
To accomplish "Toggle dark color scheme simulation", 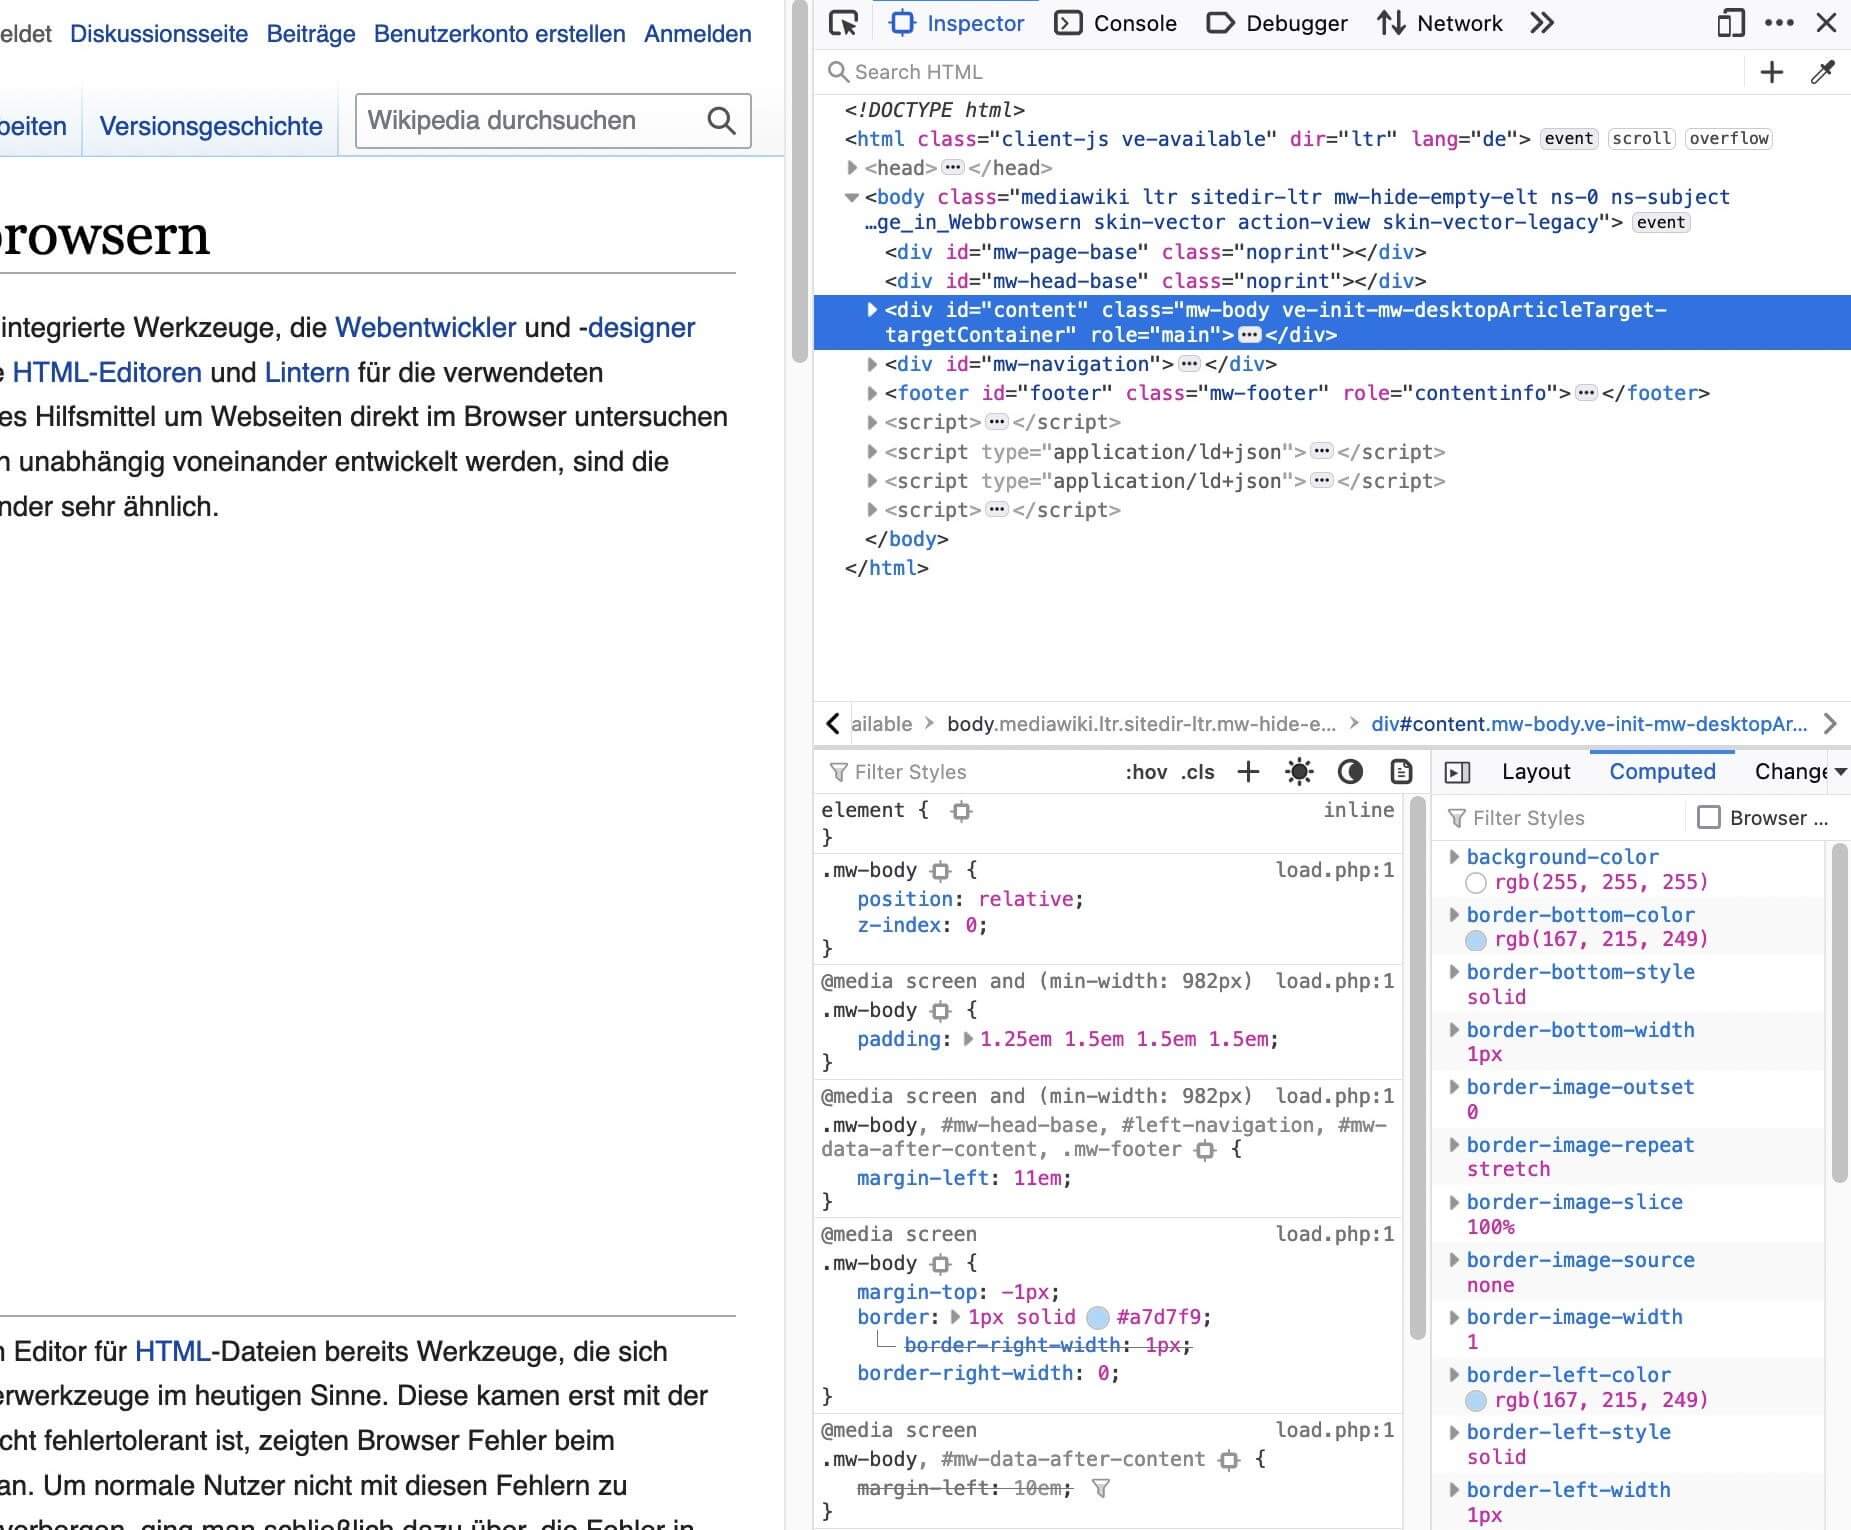I will point(1350,771).
